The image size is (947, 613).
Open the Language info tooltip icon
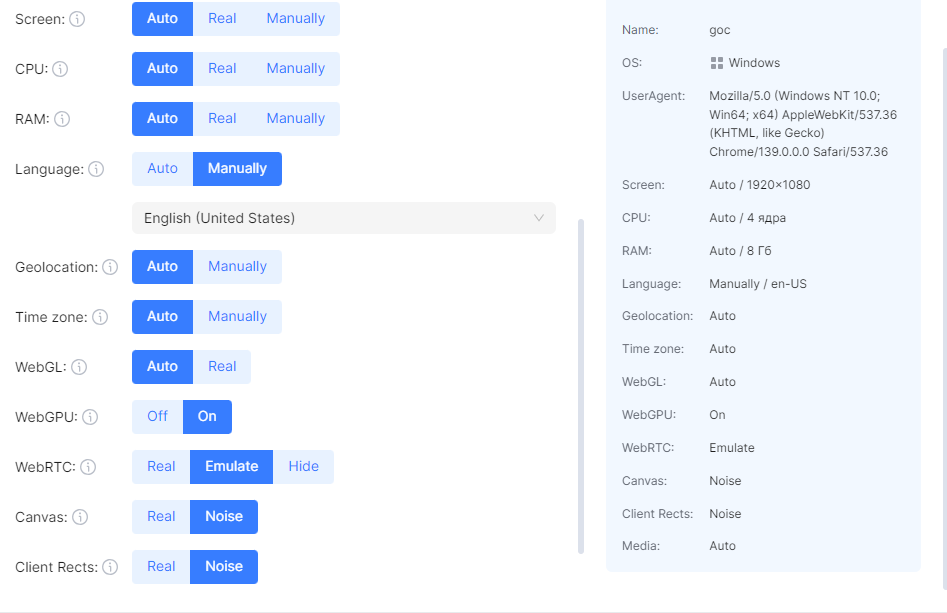click(x=96, y=169)
